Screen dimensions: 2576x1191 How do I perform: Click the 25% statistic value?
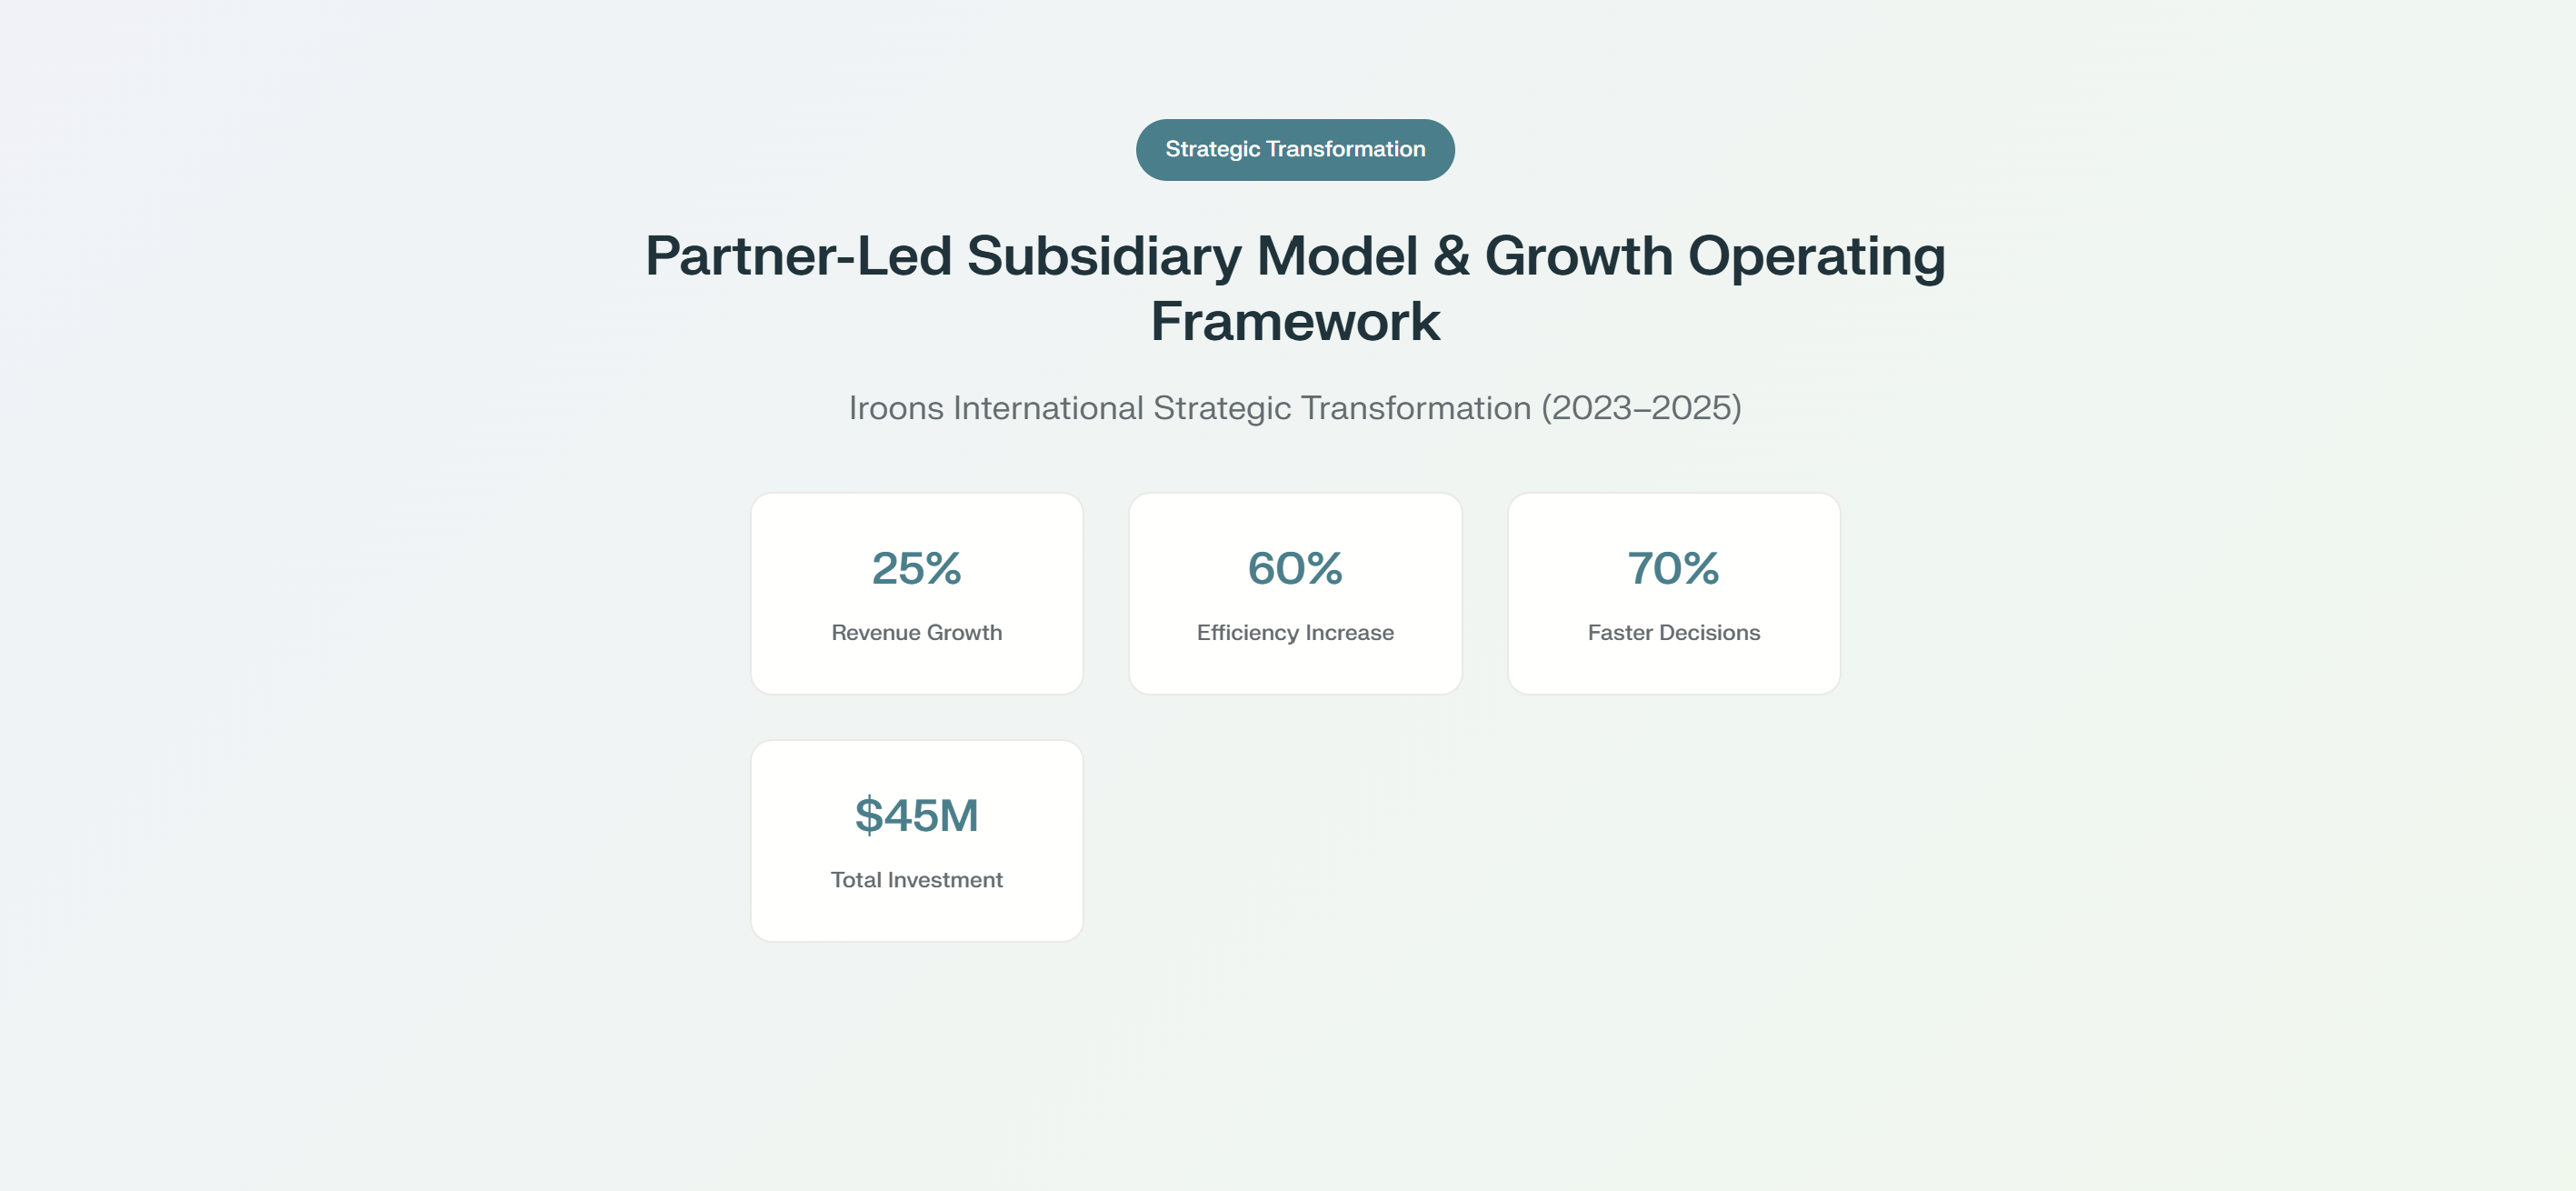tap(916, 568)
